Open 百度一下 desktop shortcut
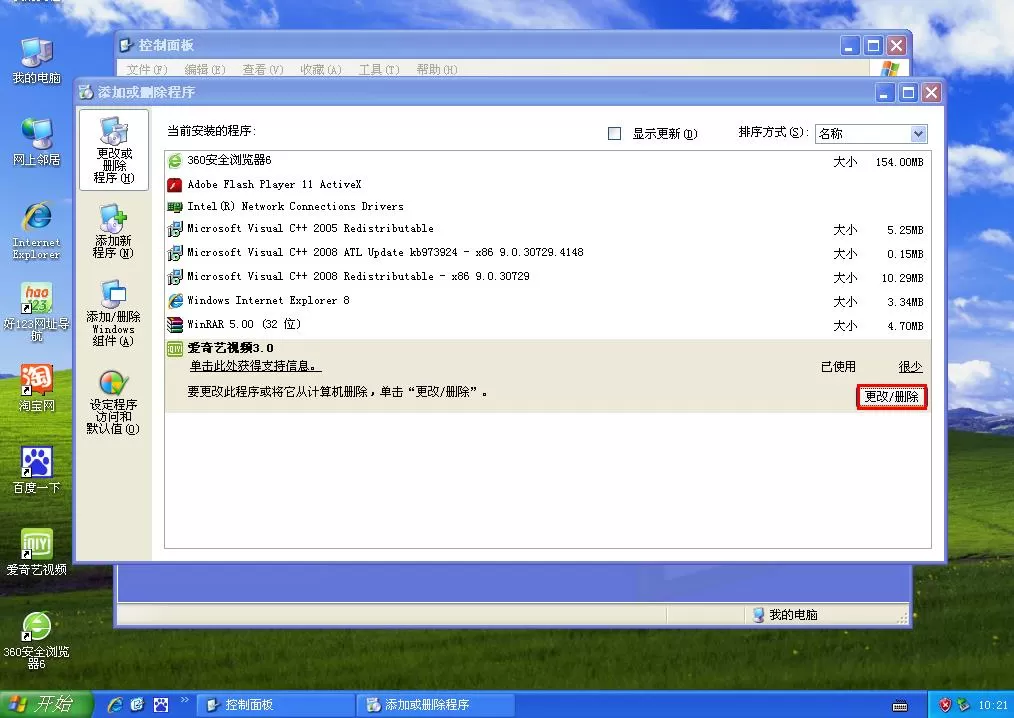Image resolution: width=1014 pixels, height=718 pixels. click(37, 470)
